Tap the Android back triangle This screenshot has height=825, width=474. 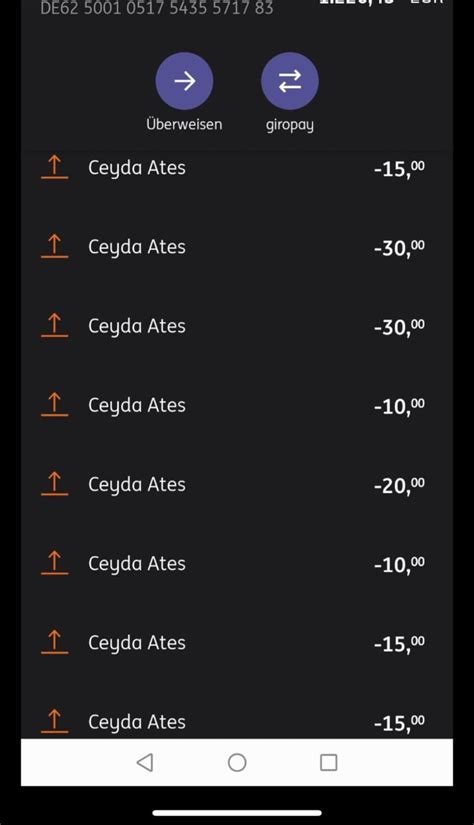(x=145, y=762)
